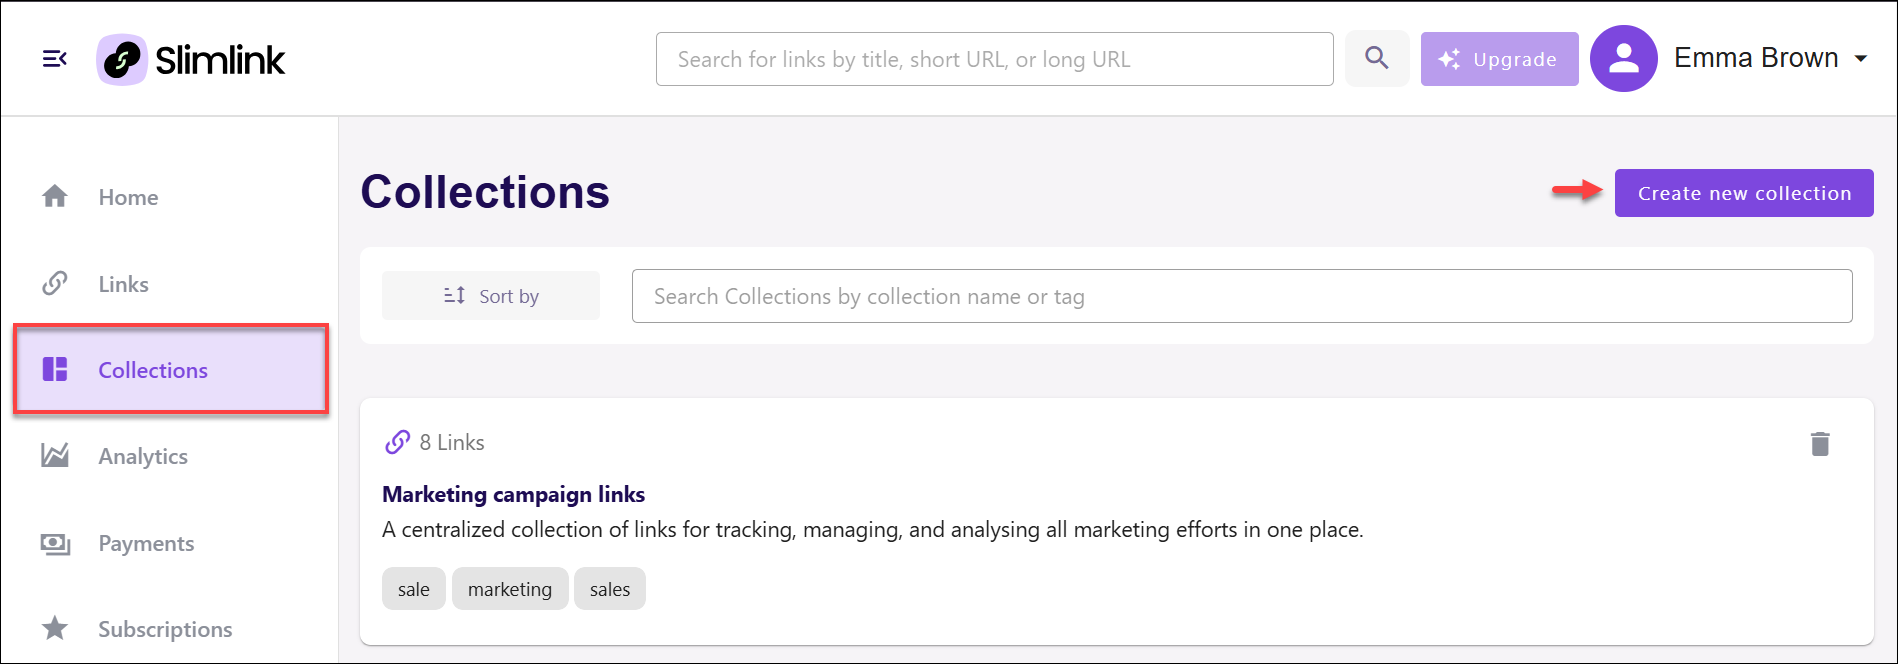Screen dimensions: 1898x664
Task: Click the Subscriptions star icon
Action: click(x=55, y=628)
